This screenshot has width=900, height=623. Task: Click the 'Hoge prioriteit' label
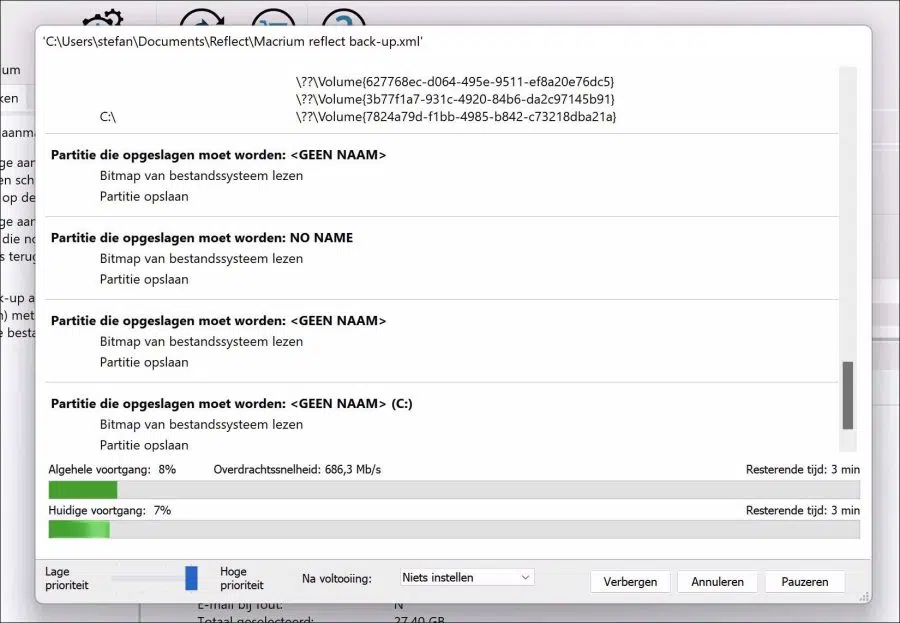pos(242,578)
